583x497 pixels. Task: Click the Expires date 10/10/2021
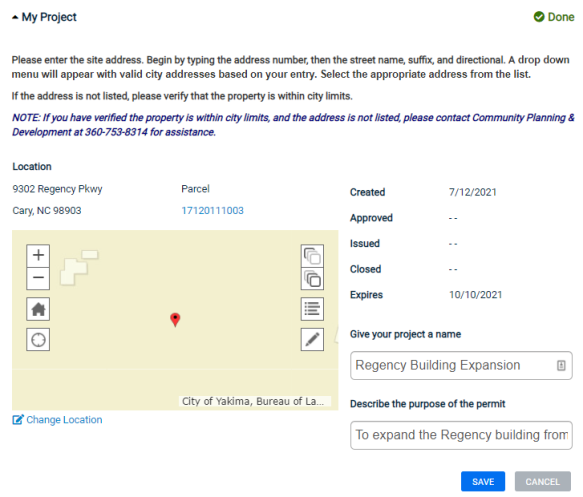coord(476,295)
